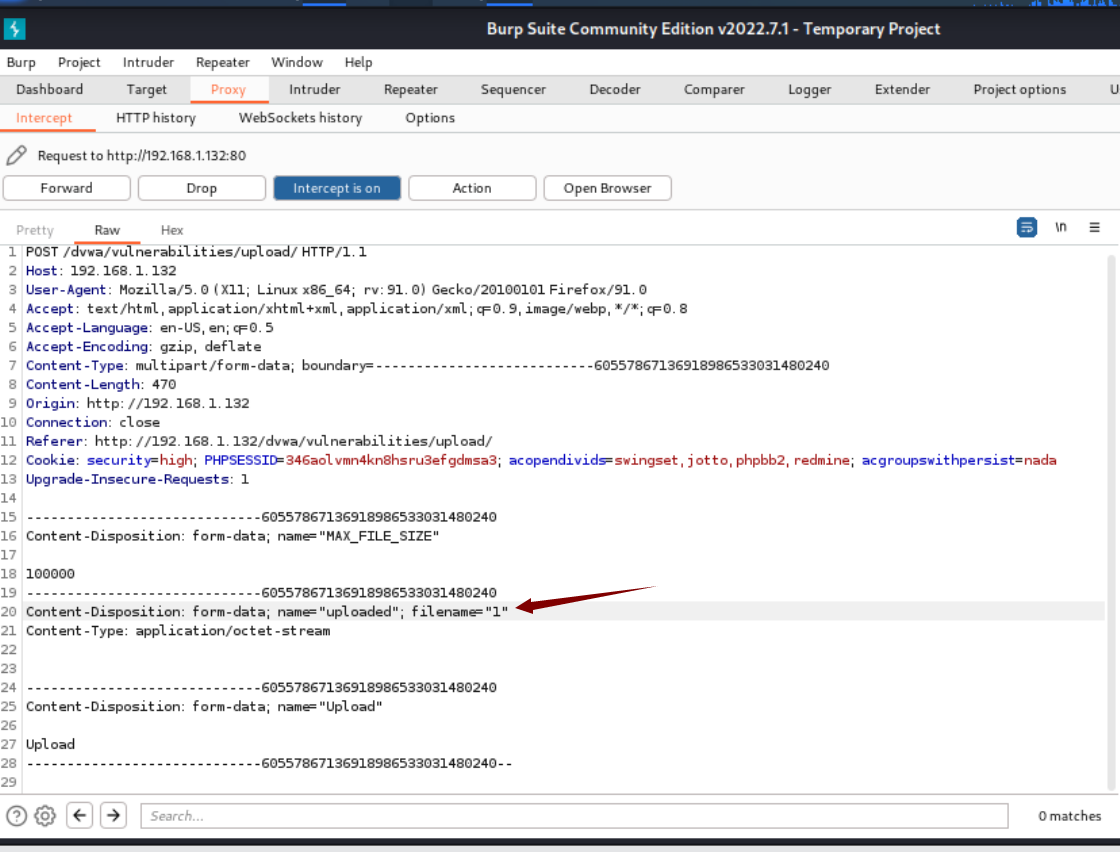Click the Origin header line
Image resolution: width=1120 pixels, height=852 pixels.
138,404
